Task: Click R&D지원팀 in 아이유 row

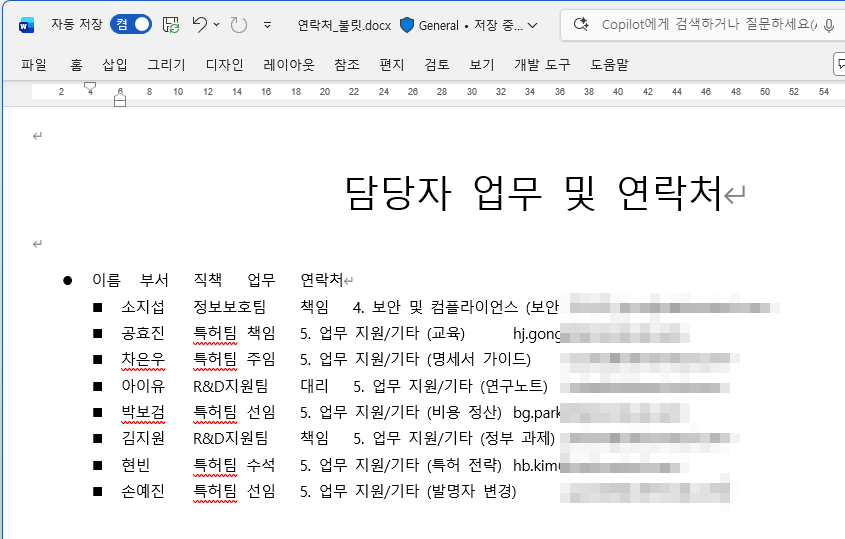Action: coord(231,386)
